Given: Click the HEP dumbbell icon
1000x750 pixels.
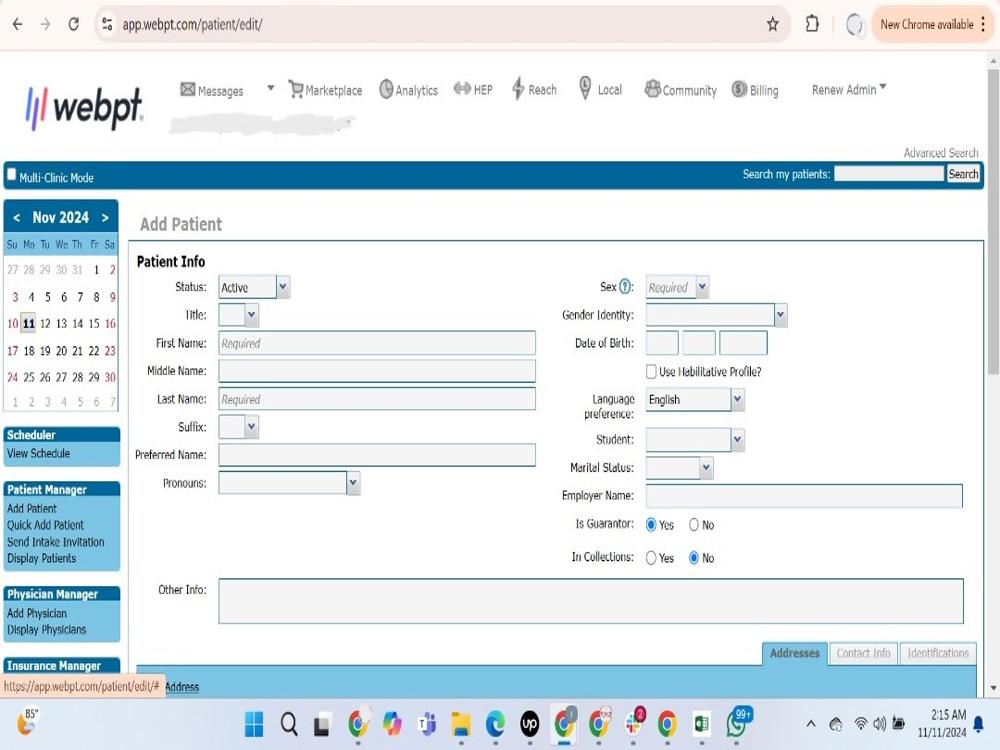Looking at the screenshot, I should (462, 89).
